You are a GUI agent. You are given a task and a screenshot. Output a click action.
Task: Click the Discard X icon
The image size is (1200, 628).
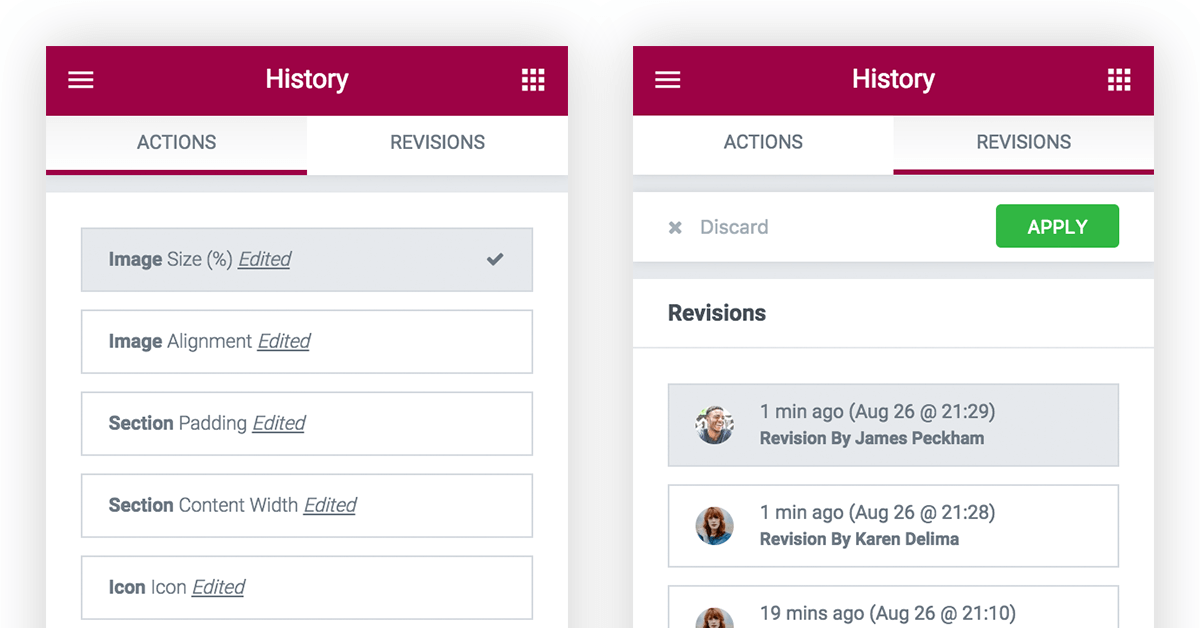[x=675, y=228]
